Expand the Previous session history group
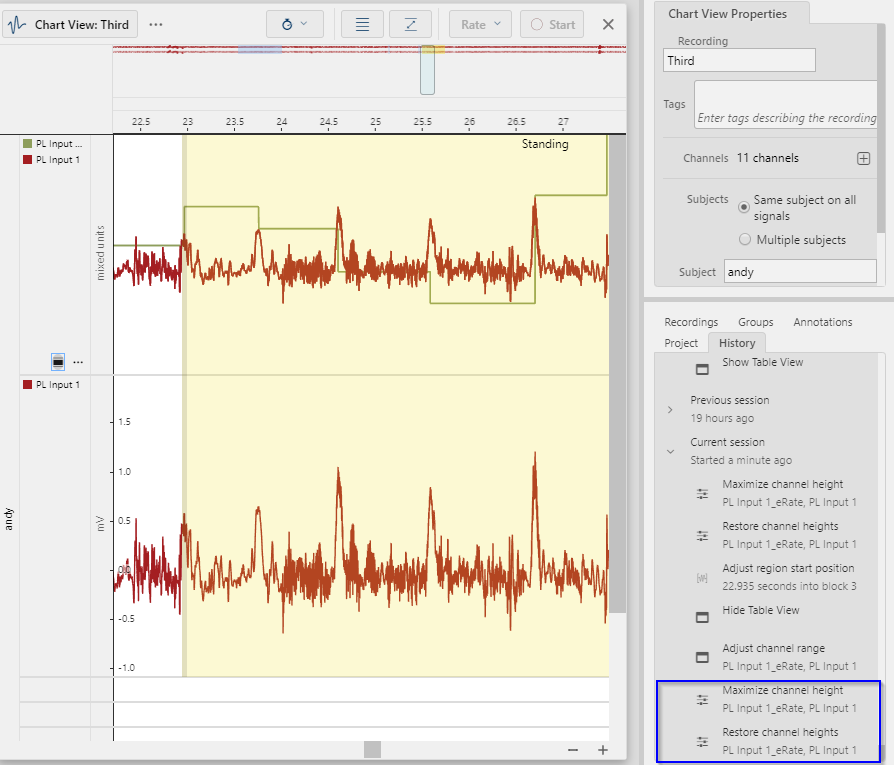Viewport: 894px width, 765px height. [670, 410]
